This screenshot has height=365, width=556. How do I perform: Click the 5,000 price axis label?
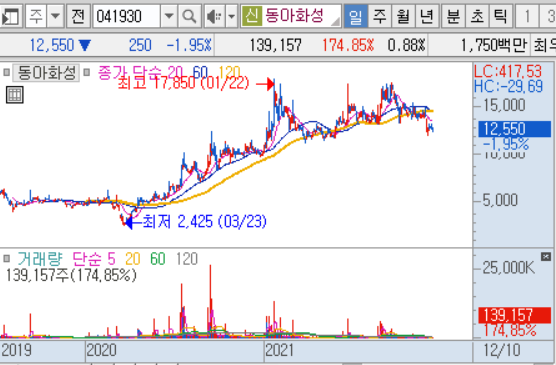(500, 200)
